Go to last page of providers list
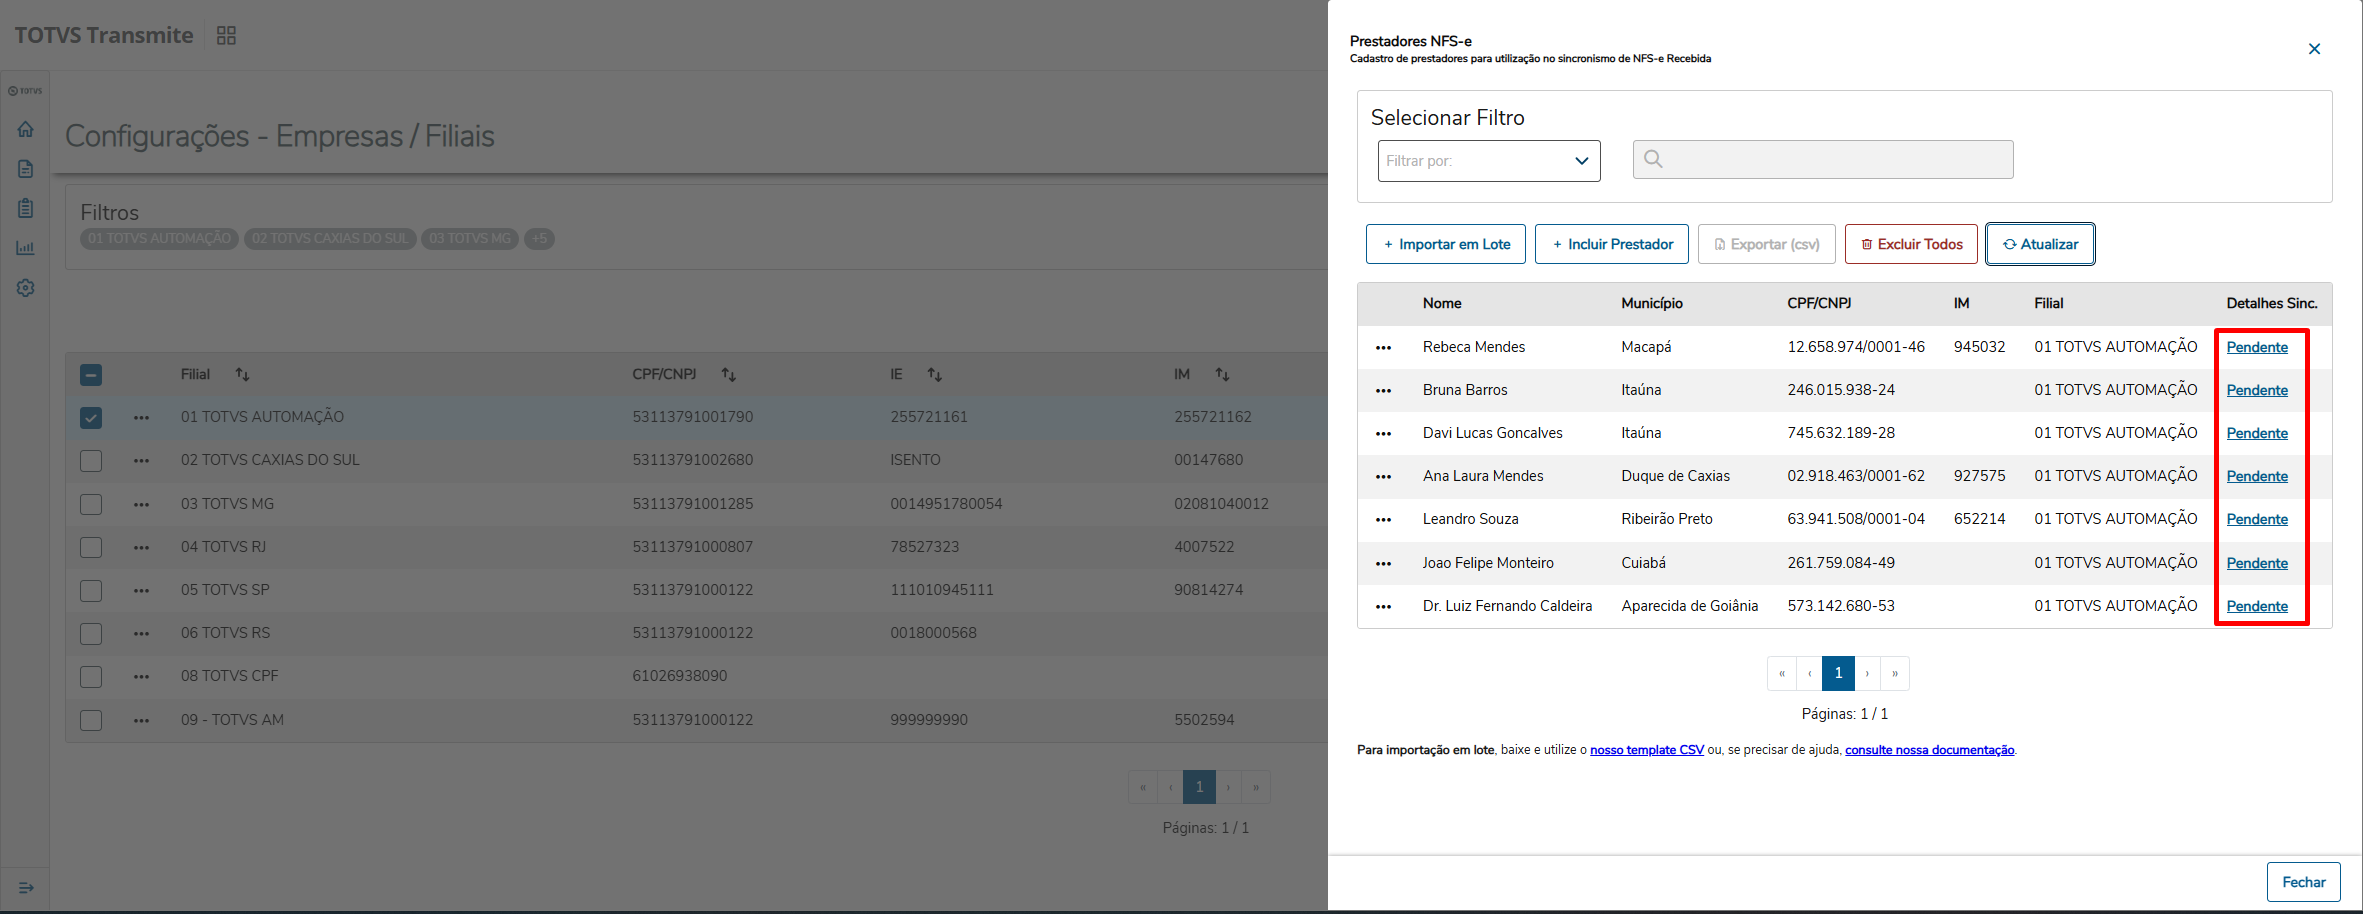This screenshot has width=2363, height=914. tap(1895, 673)
